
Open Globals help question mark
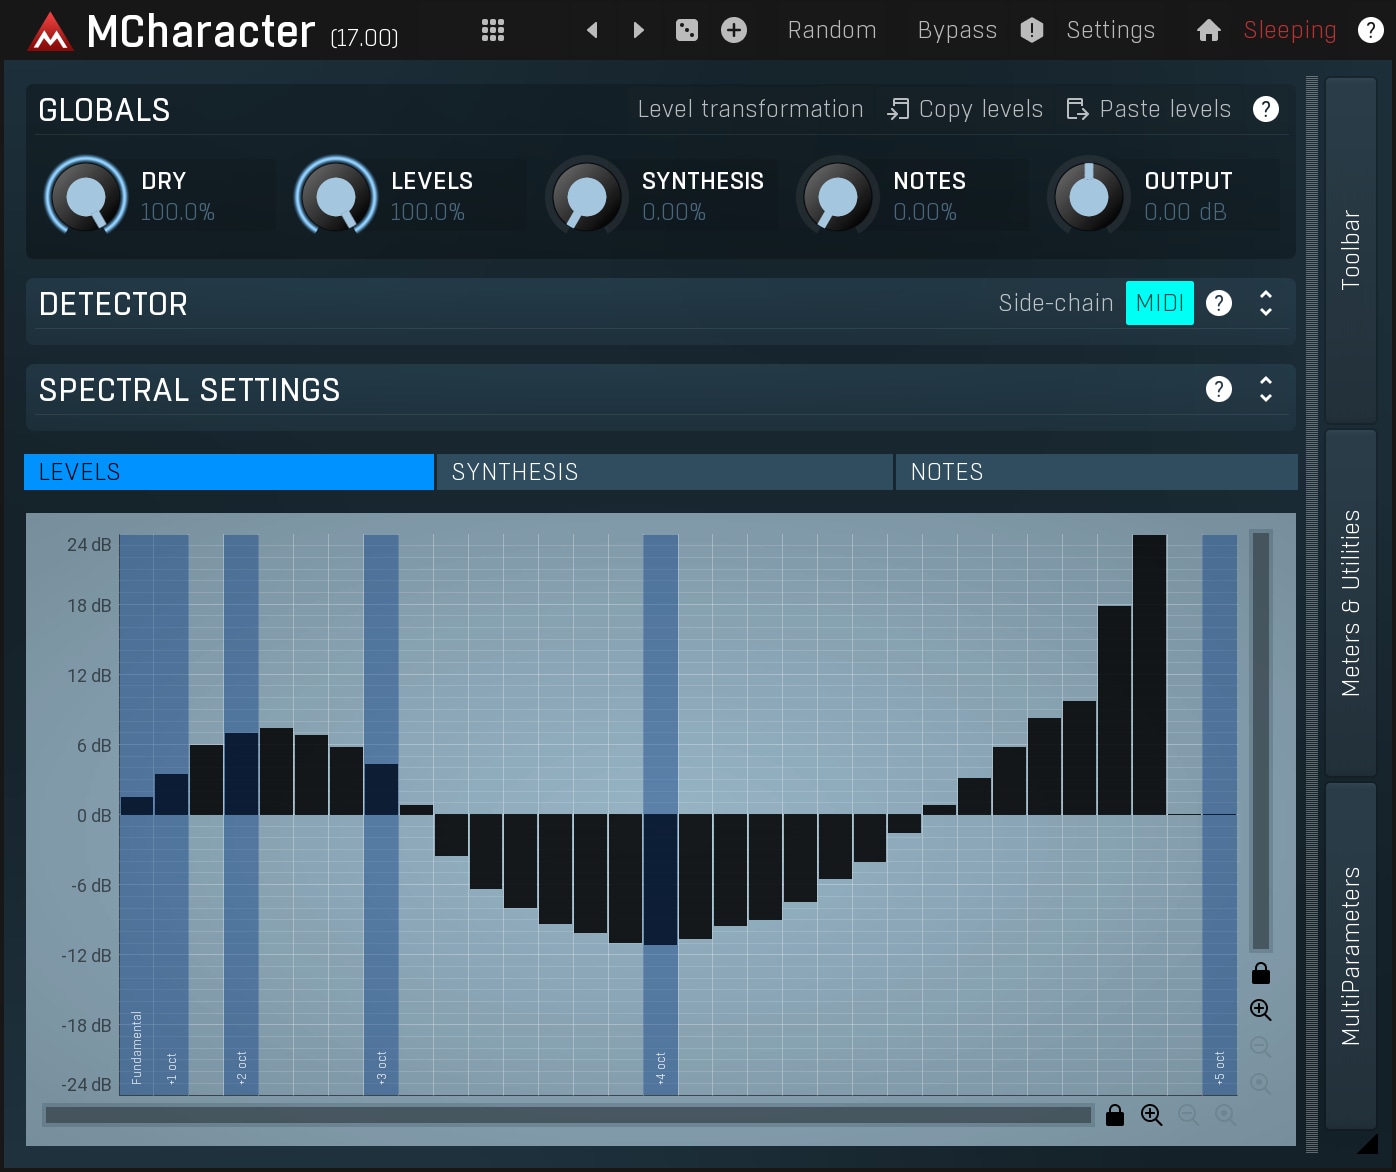(x=1265, y=109)
